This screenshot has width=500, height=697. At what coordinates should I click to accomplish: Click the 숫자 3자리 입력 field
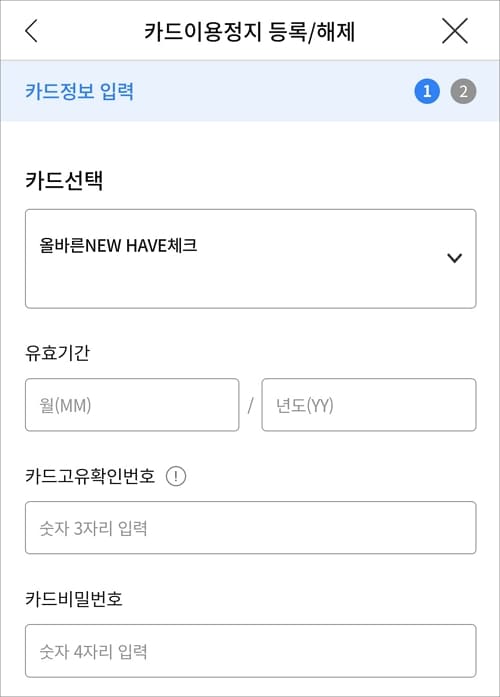point(251,528)
